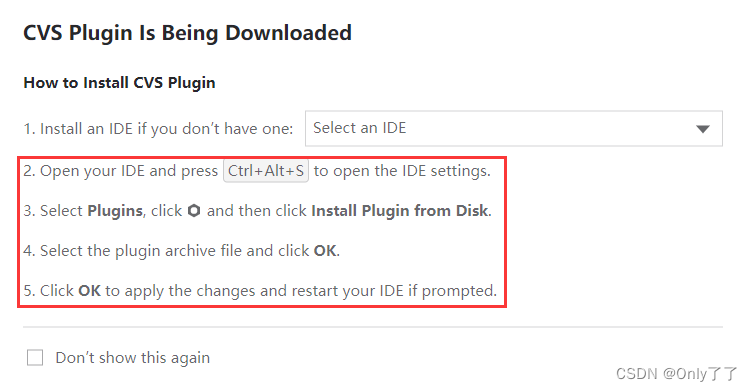Screen dimensions: 752x391
Task: Click the "Select an IDE" placeholder text
Action: (x=360, y=128)
